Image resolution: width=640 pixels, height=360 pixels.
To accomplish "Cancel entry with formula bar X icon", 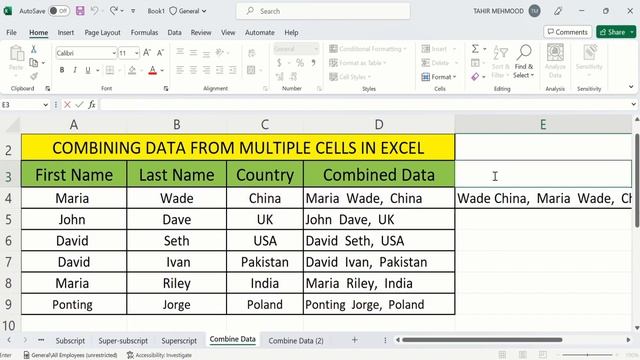I will coord(67,105).
